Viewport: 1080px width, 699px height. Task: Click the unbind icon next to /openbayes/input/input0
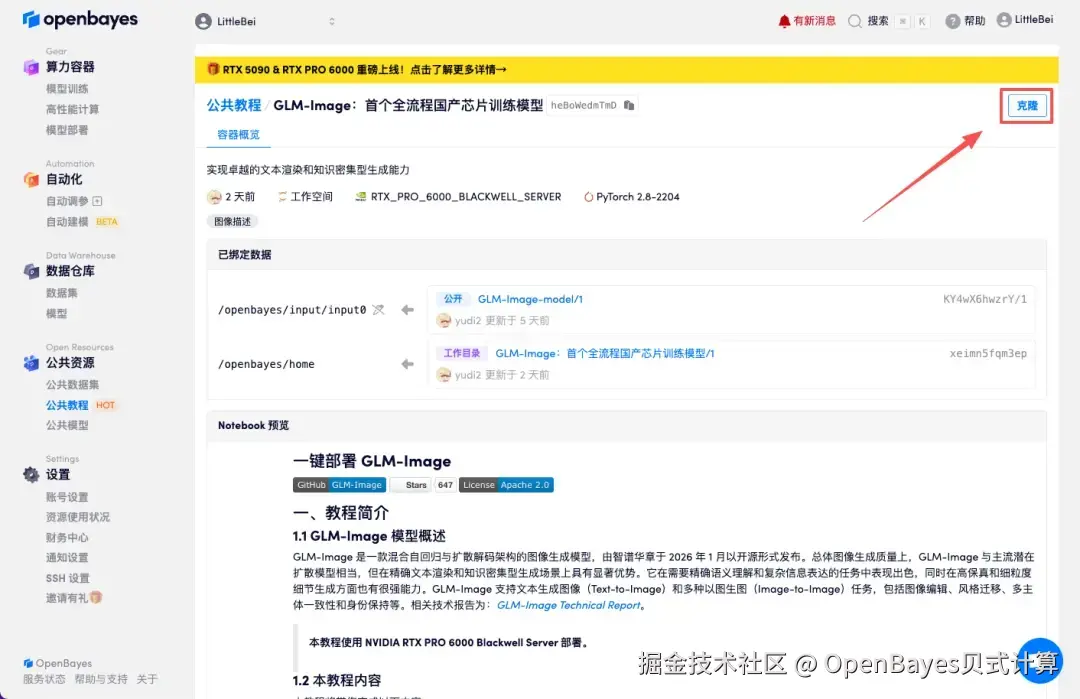[378, 310]
